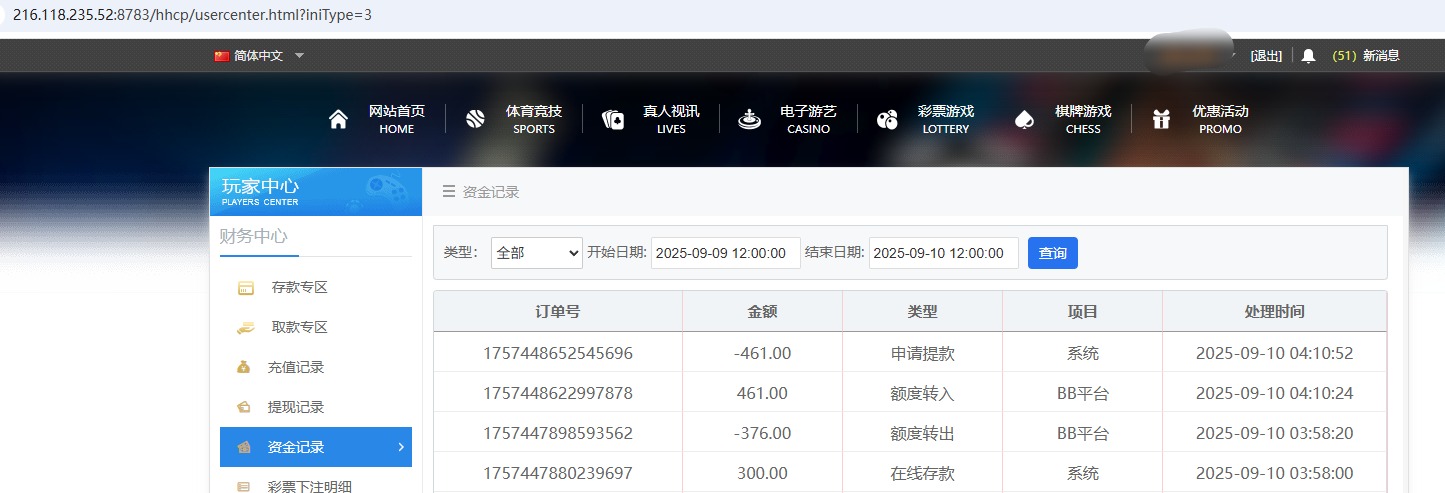Image resolution: width=1445 pixels, height=493 pixels.
Task: Click order number 1757448652545696
Action: click(558, 353)
